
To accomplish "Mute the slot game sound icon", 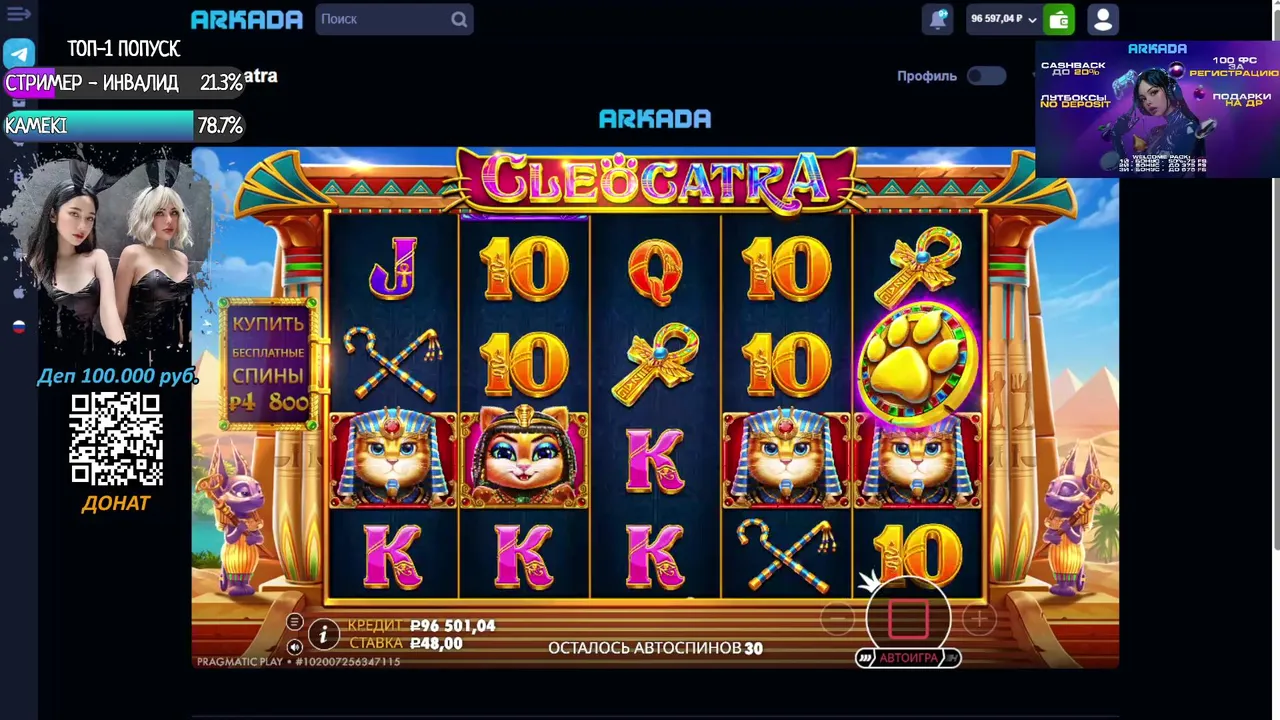I will [x=294, y=647].
